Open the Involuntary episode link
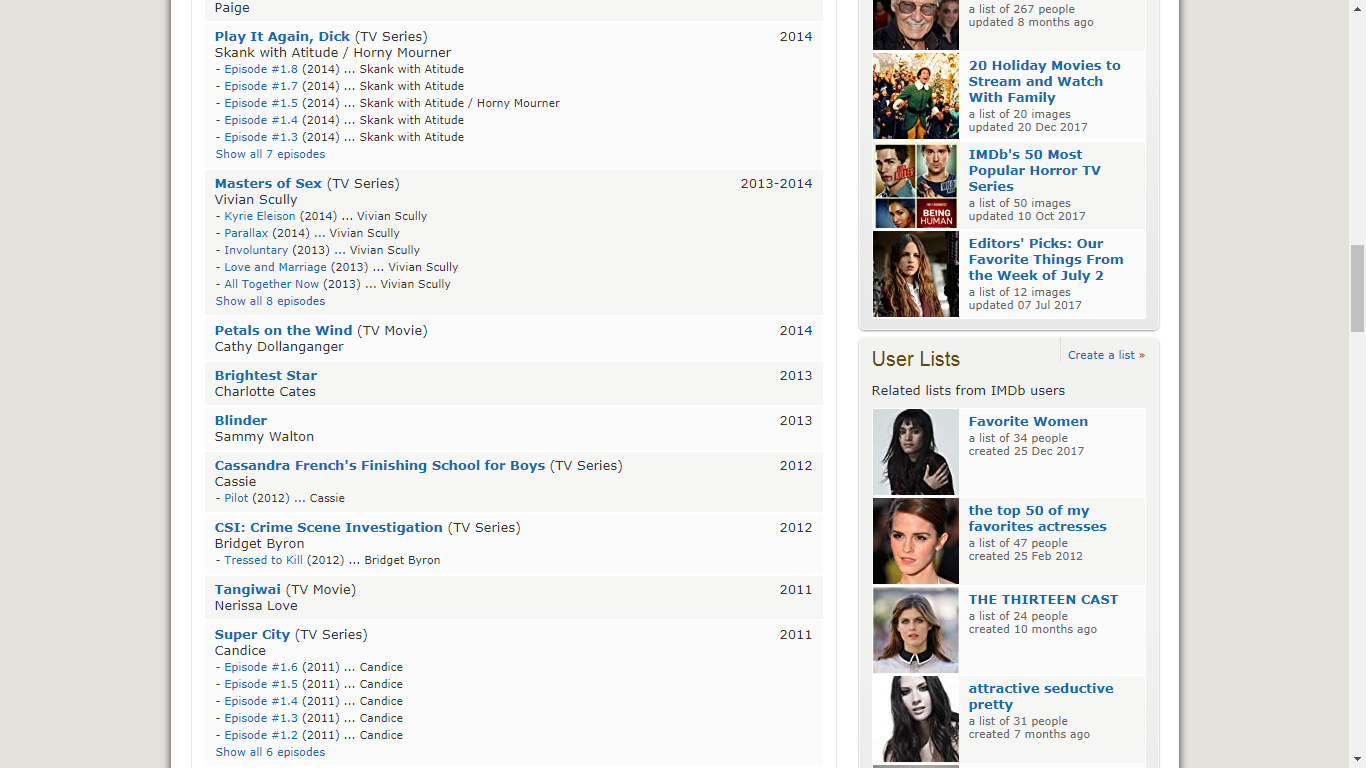Image resolution: width=1366 pixels, height=768 pixels. (x=256, y=251)
